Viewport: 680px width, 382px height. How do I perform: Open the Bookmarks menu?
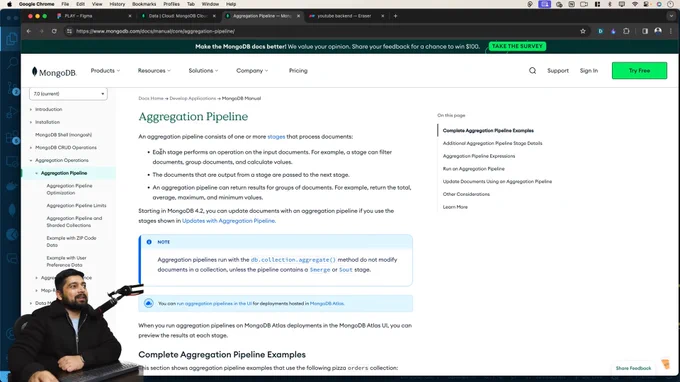[144, 4]
